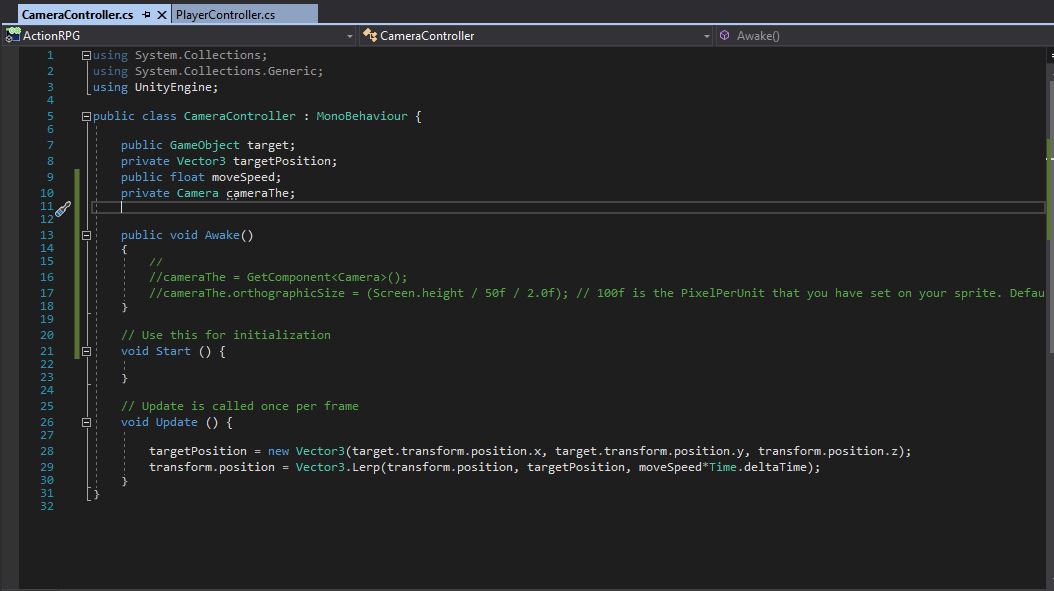Screen dimensions: 1054x591
Task: Collapse the Update method block
Action: (86, 422)
